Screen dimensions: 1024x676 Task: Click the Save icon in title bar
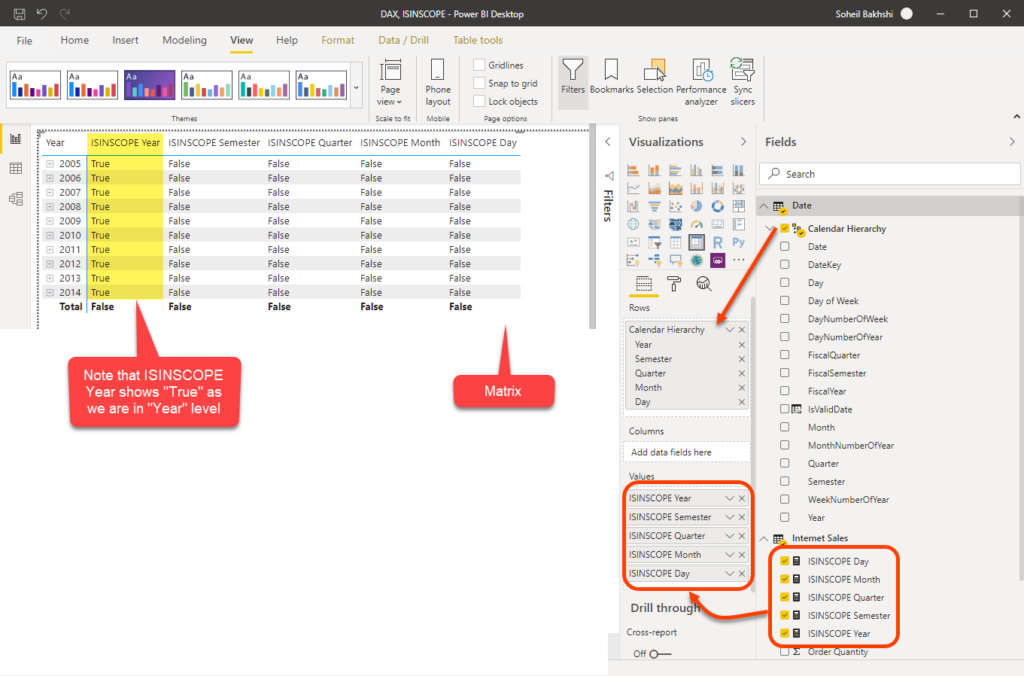[x=20, y=14]
